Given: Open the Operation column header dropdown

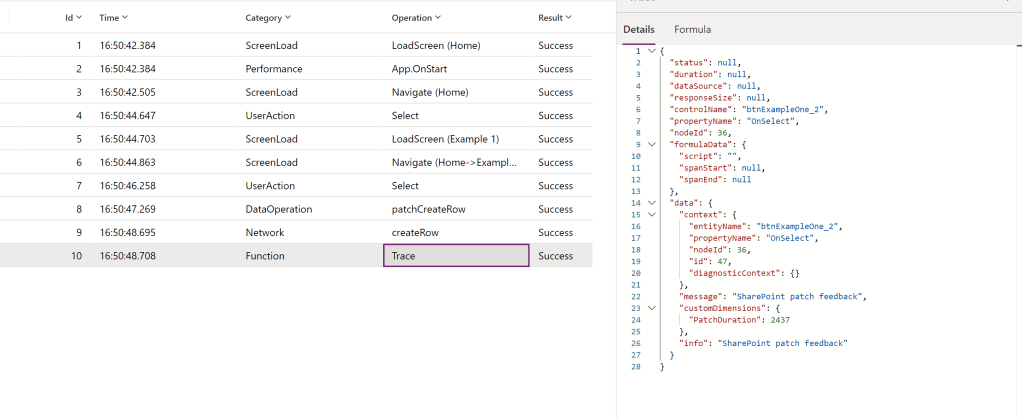Looking at the screenshot, I should (x=438, y=18).
